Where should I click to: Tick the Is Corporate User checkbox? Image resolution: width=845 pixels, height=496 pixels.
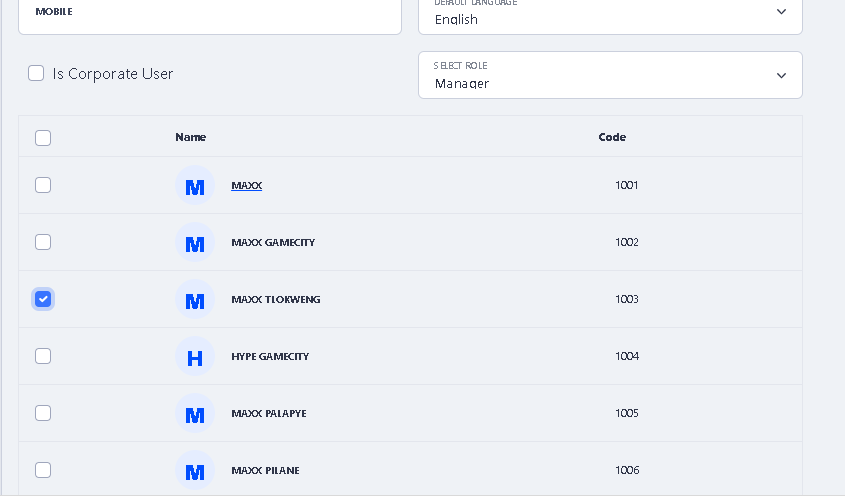pos(36,73)
